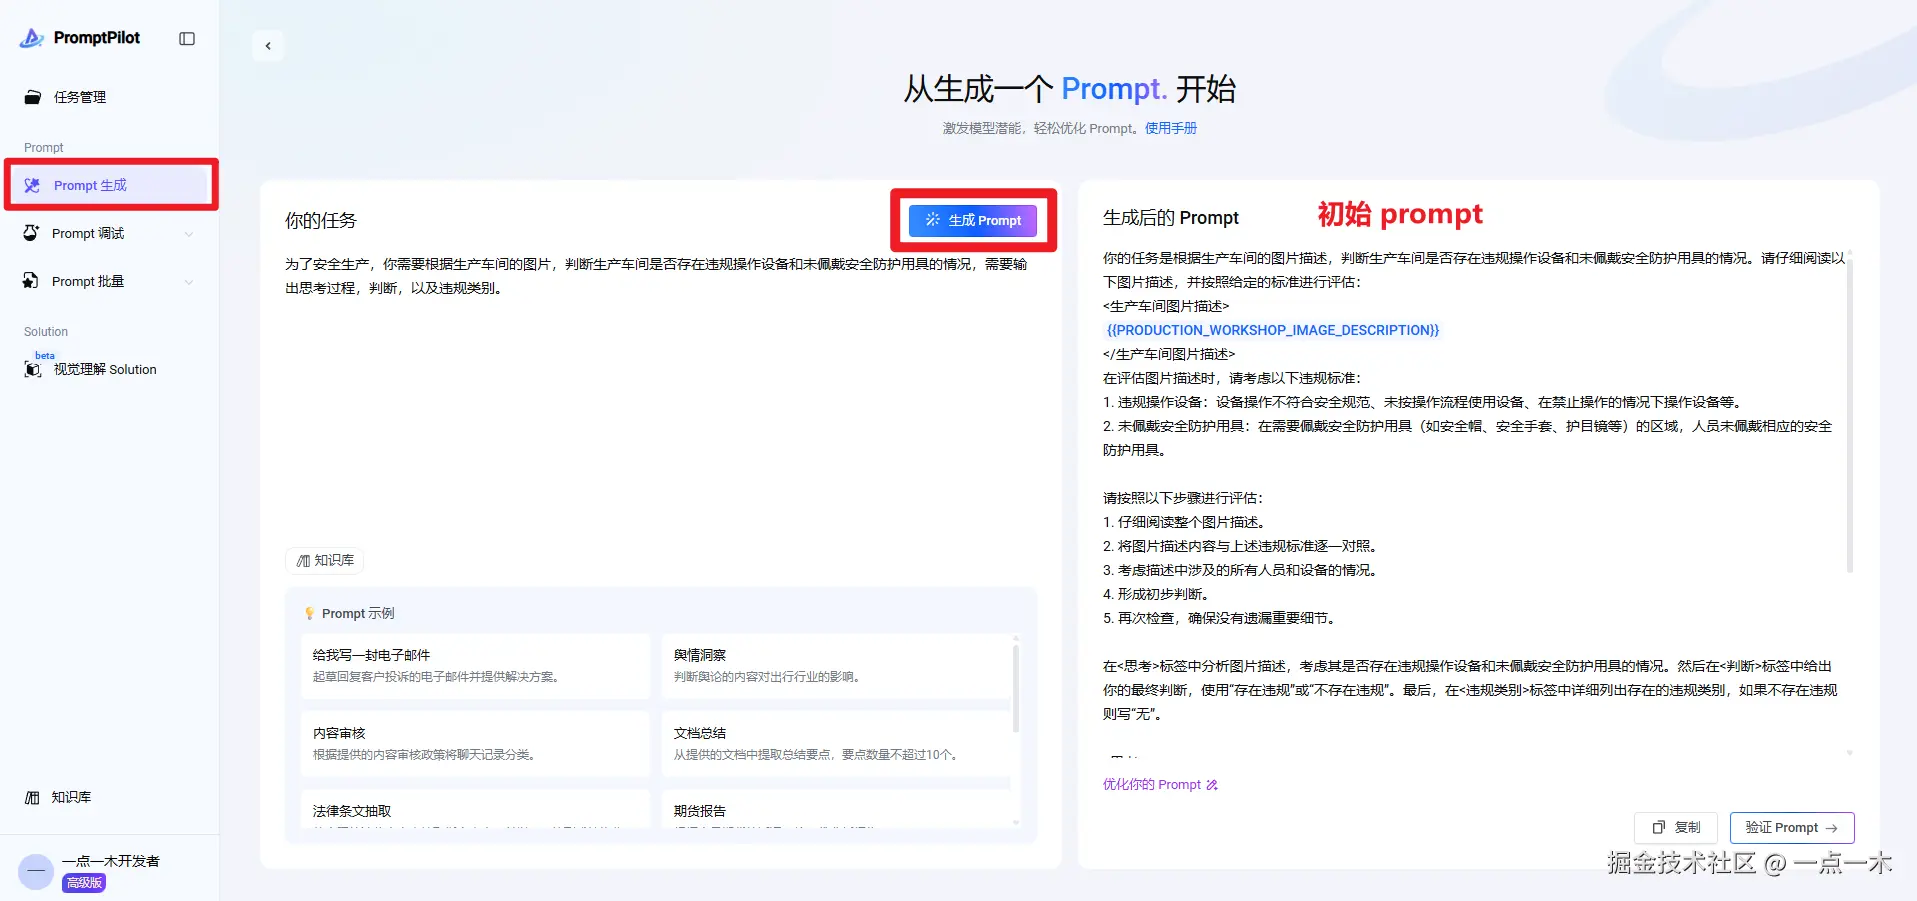The height and width of the screenshot is (901, 1917).
Task: Click the Prompt 调试 sidebar icon
Action: point(31,233)
